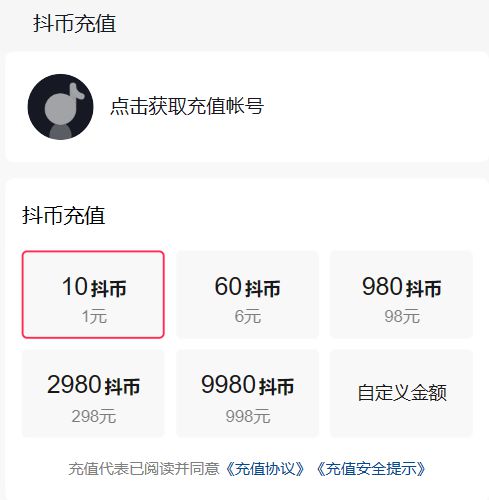This screenshot has height=500, width=489.
Task: Click the 6元 price label
Action: 247,316
